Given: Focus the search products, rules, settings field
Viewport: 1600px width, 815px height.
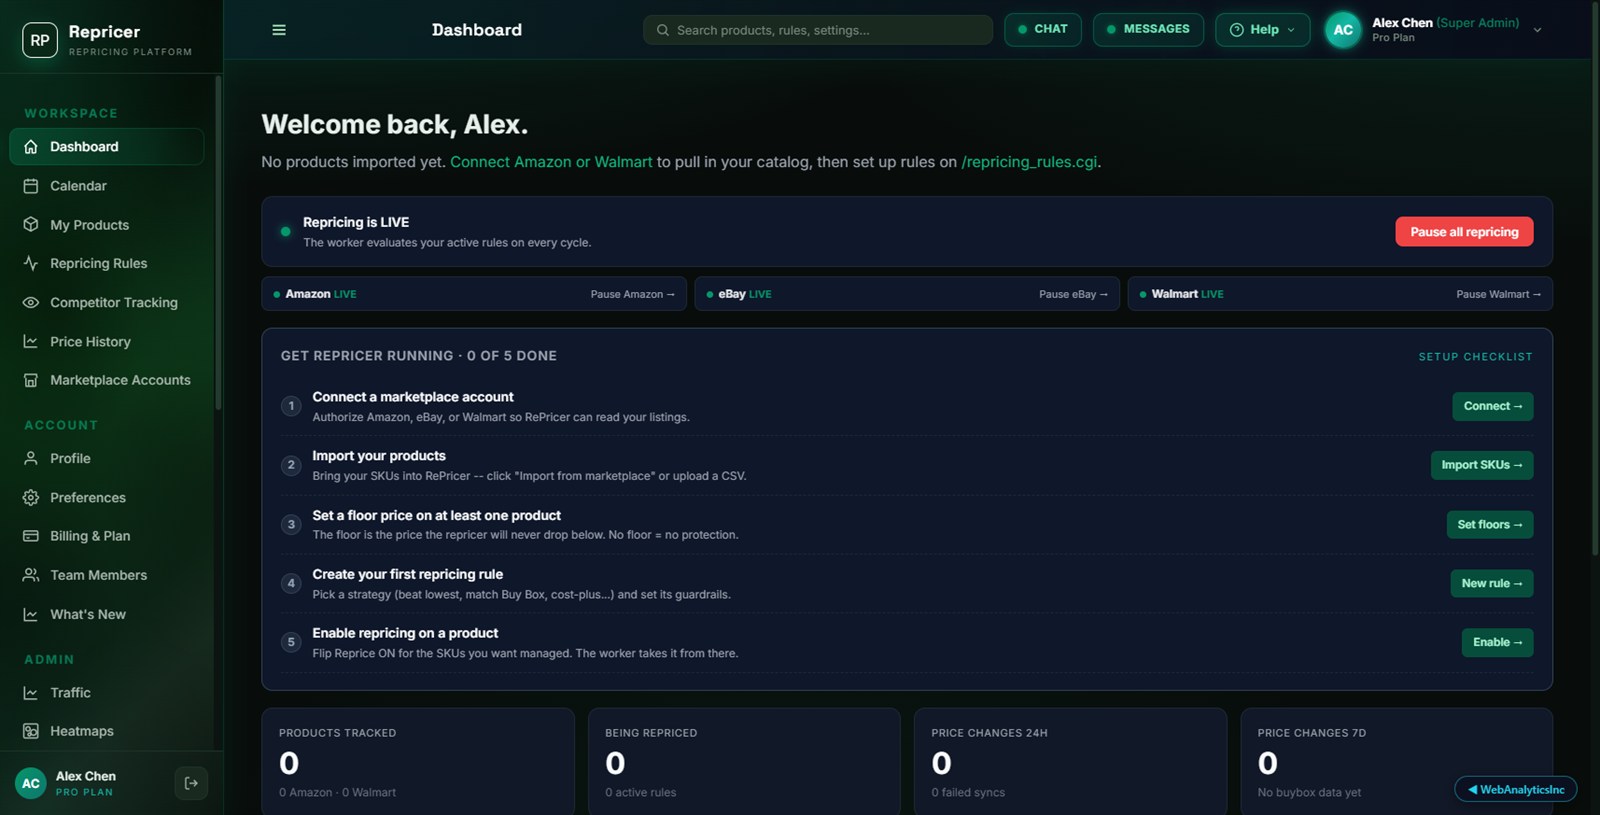Looking at the screenshot, I should click(x=818, y=30).
